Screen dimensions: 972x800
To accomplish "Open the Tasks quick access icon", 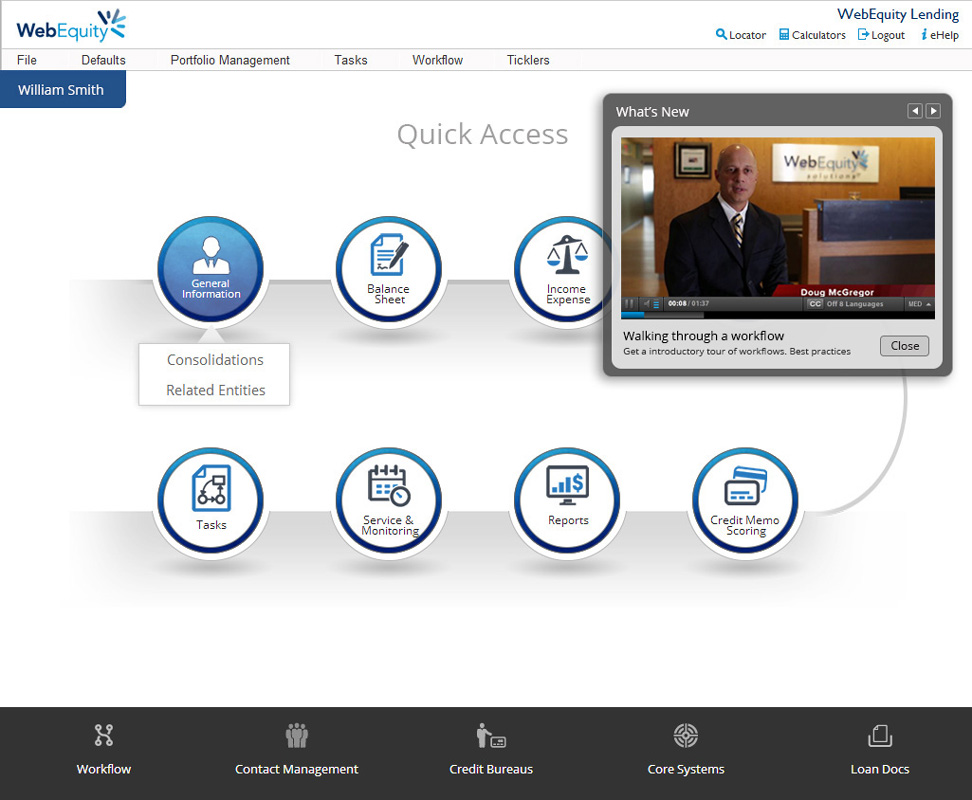I will point(211,500).
